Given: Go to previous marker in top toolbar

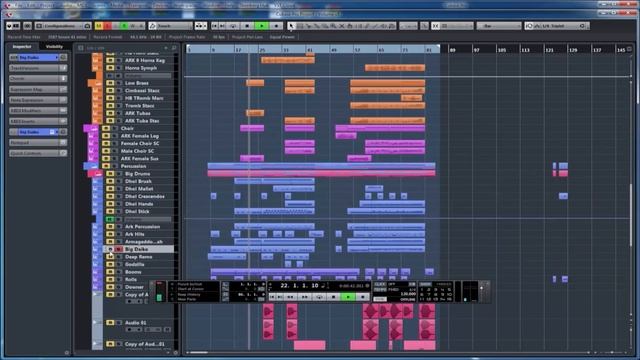Looking at the screenshot, I should click(215, 26).
